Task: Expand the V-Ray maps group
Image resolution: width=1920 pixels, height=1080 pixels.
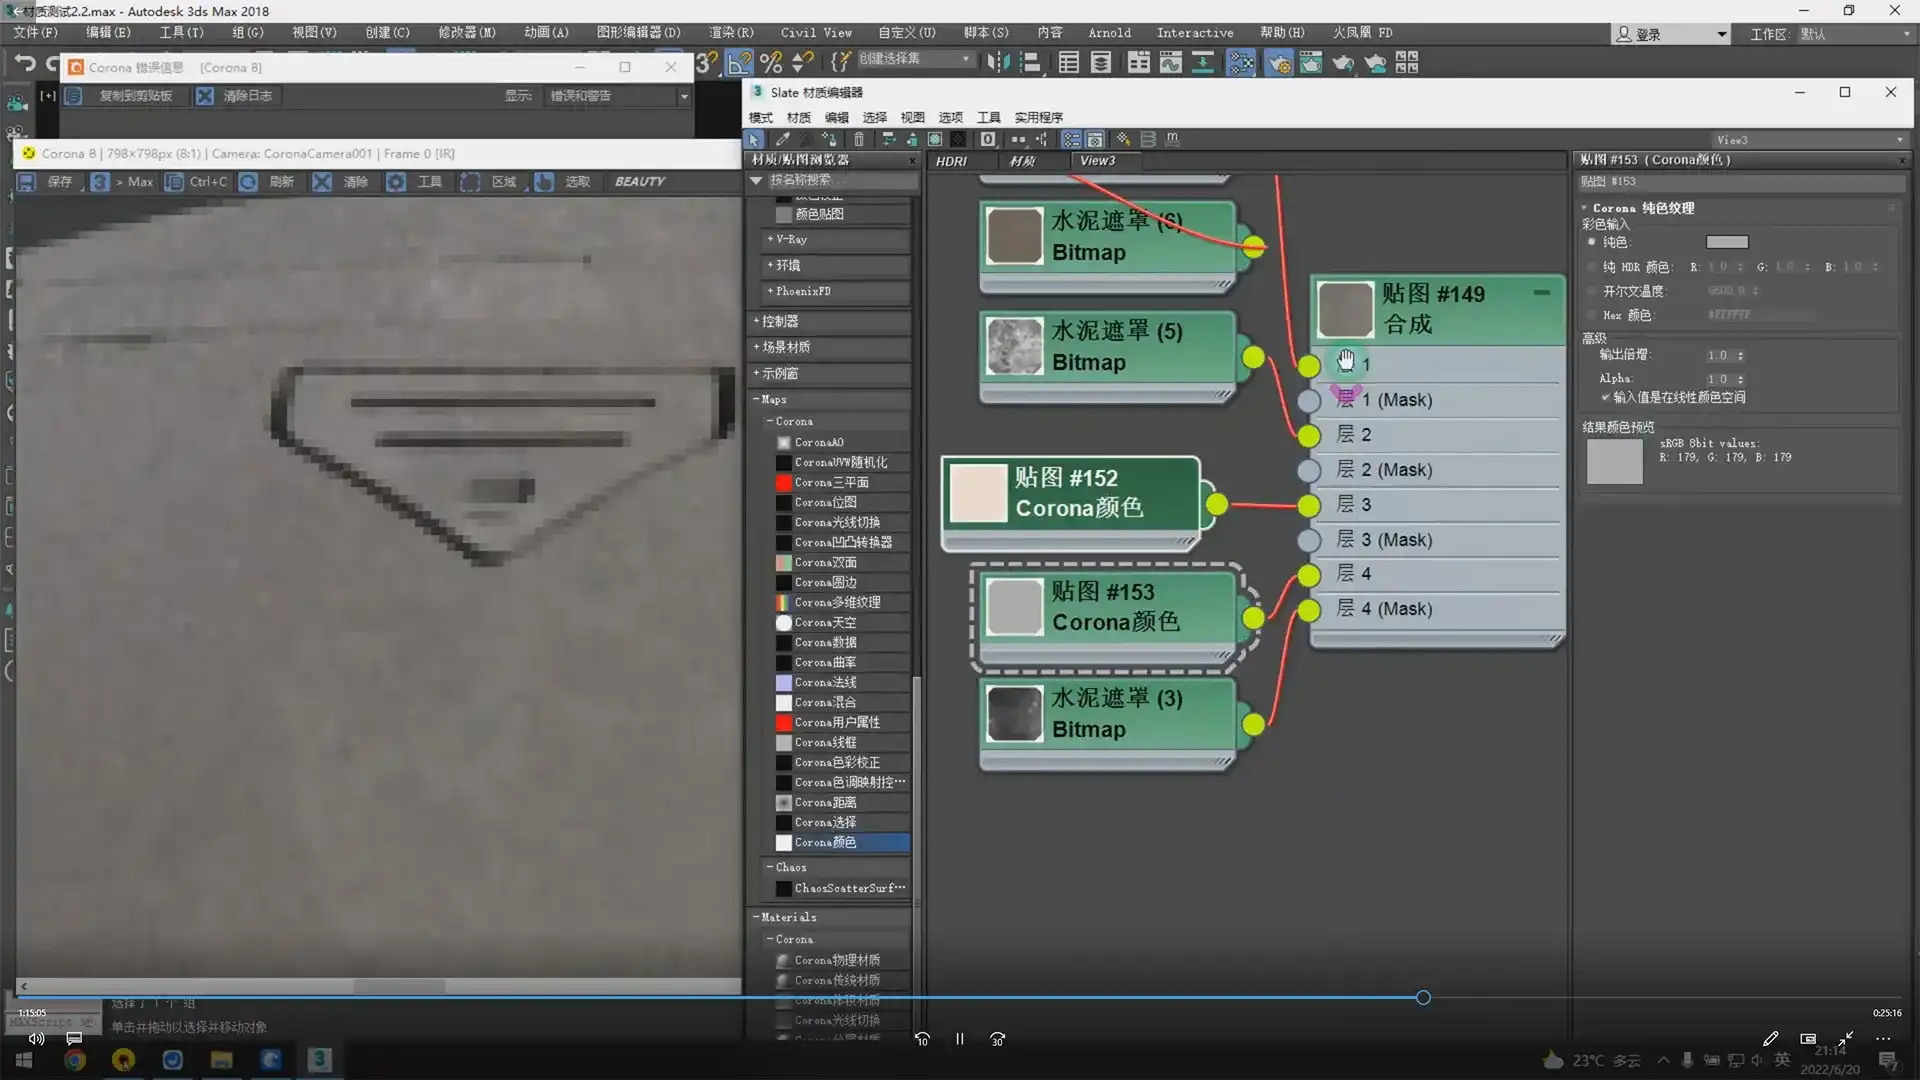Action: pos(790,239)
